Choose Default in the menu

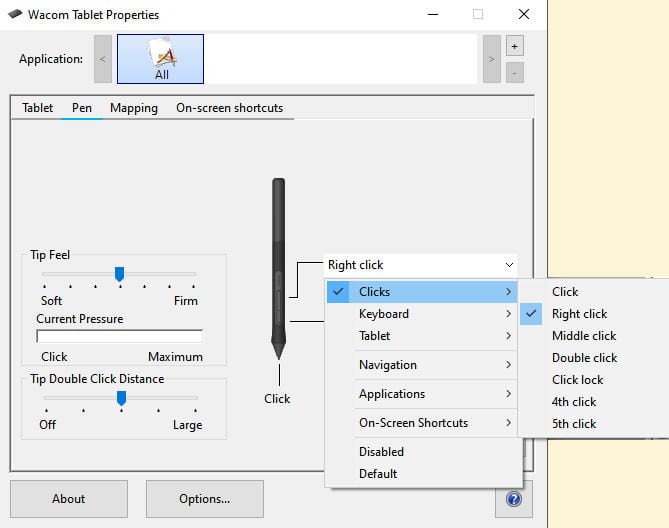[x=422, y=474]
